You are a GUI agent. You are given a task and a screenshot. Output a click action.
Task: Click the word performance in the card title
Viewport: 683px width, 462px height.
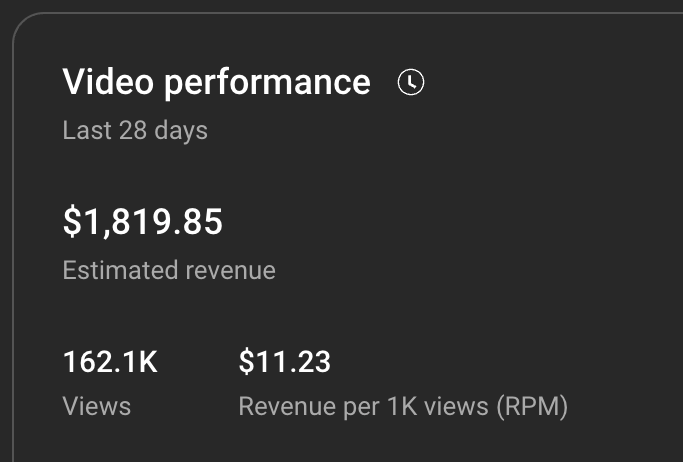tap(267, 84)
